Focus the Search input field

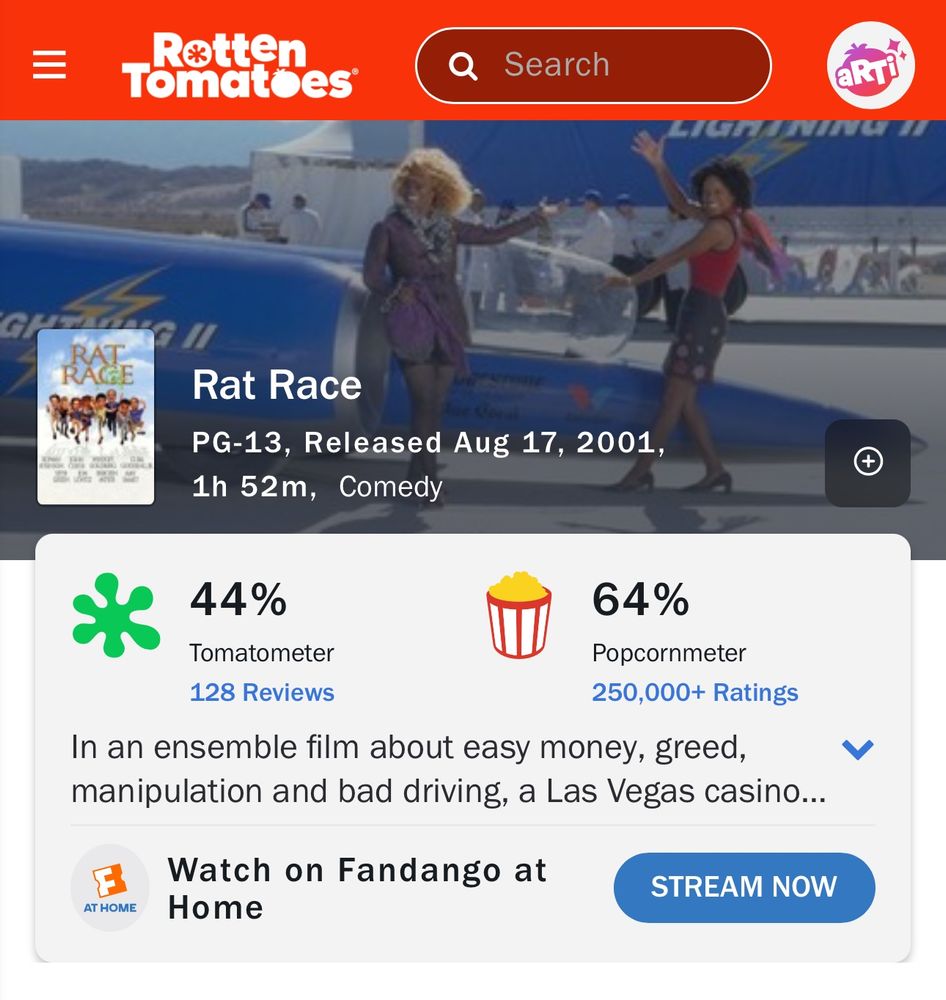pyautogui.click(x=593, y=65)
